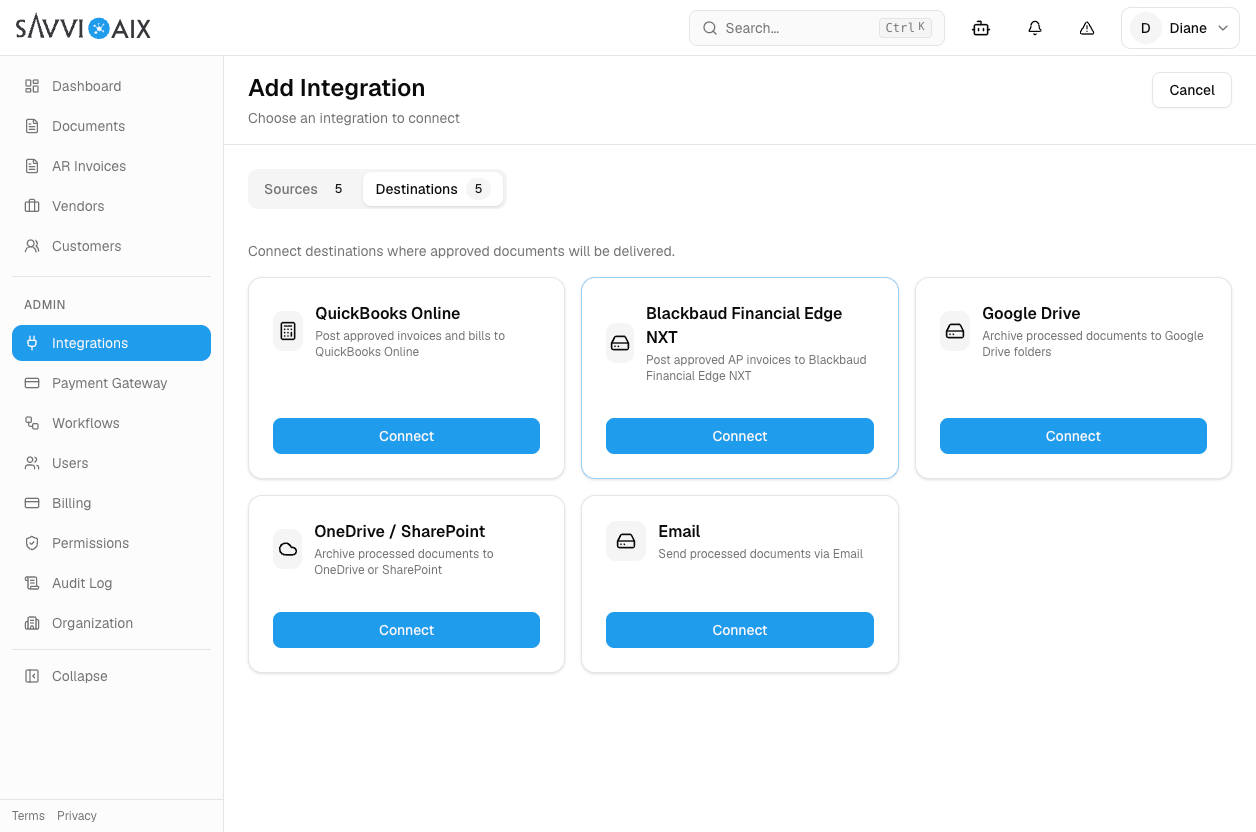View the Audit Log
This screenshot has width=1256, height=832.
(x=111, y=583)
